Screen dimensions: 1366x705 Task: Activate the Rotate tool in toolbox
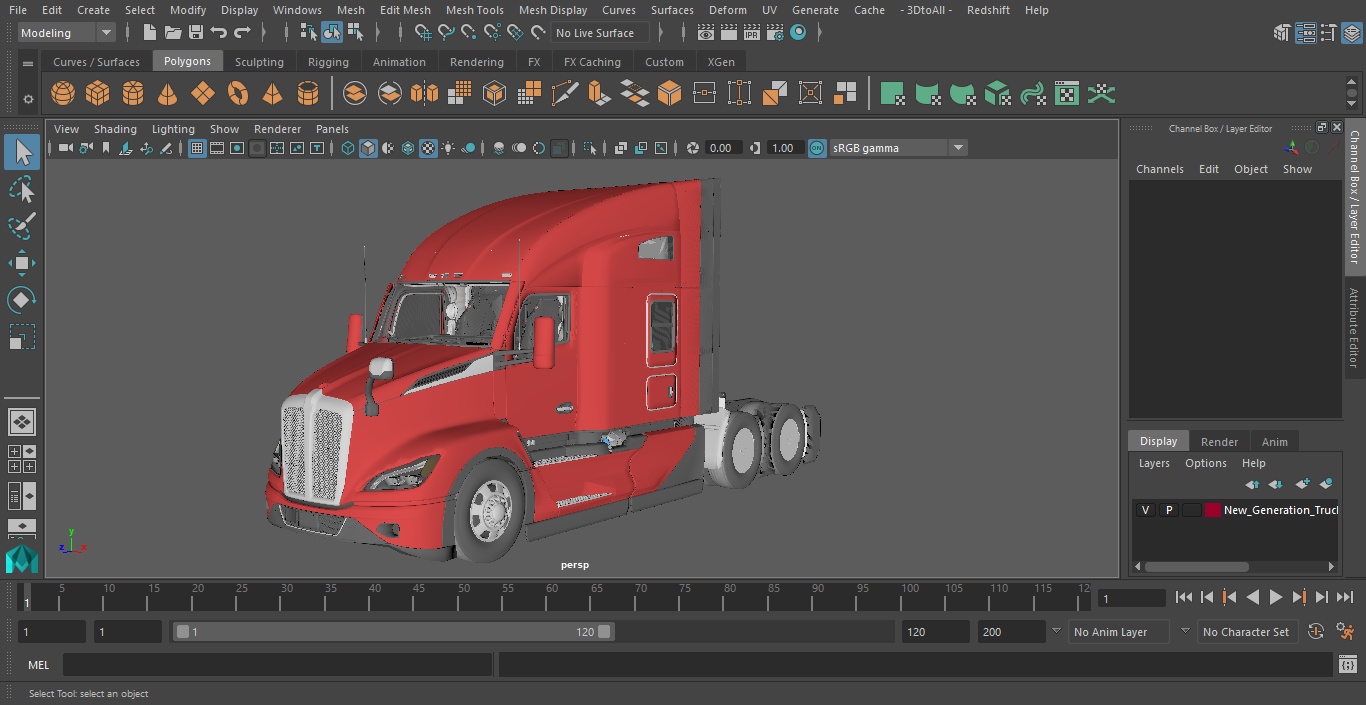coord(21,300)
